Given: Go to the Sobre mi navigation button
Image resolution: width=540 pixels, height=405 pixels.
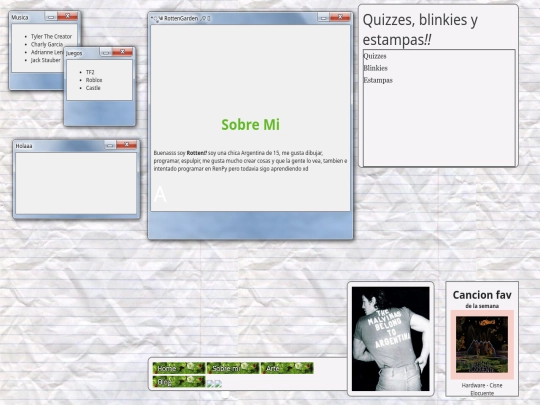Looking at the screenshot, I should click(x=233, y=368).
